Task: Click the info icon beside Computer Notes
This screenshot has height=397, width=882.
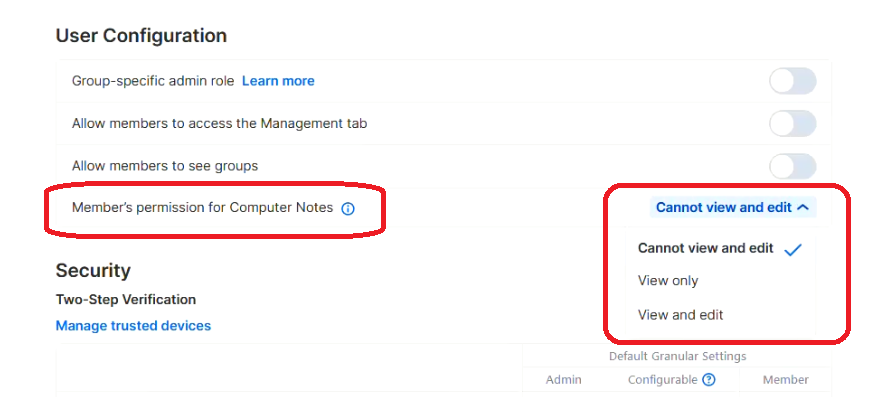Action: tap(348, 209)
